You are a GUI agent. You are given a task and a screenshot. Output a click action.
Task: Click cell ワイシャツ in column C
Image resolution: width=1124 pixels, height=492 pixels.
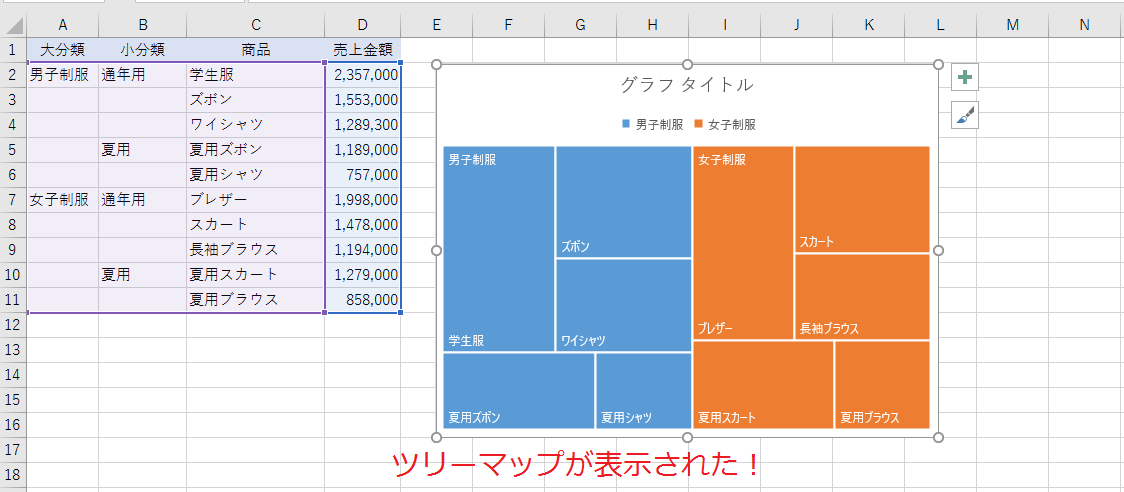point(256,125)
